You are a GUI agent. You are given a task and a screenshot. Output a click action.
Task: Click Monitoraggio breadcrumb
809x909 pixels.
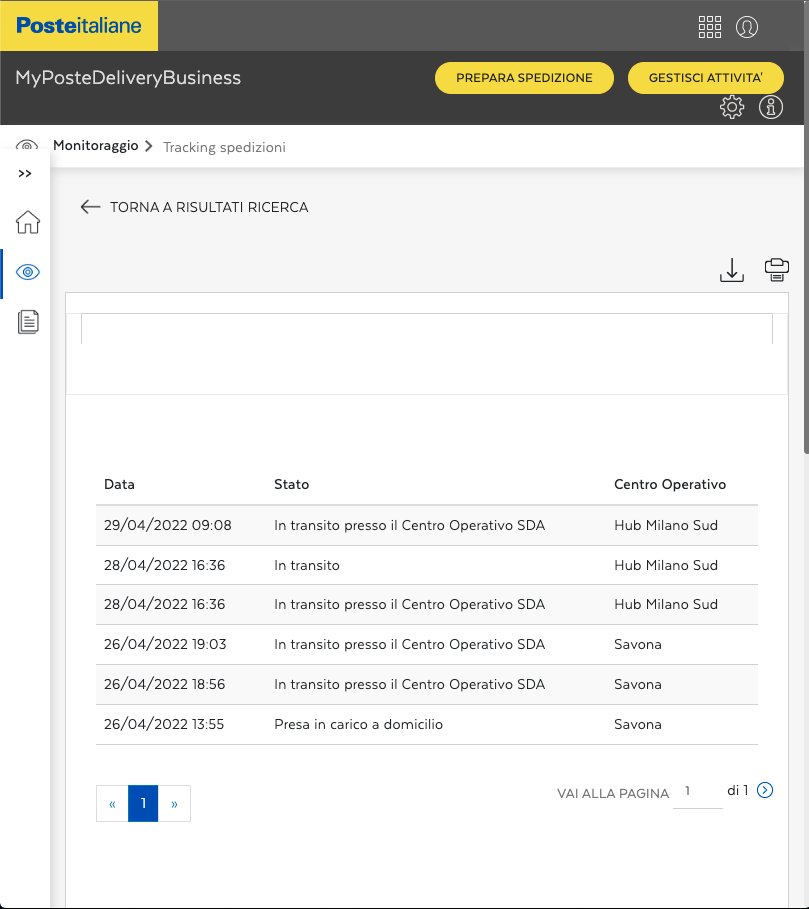(x=96, y=146)
